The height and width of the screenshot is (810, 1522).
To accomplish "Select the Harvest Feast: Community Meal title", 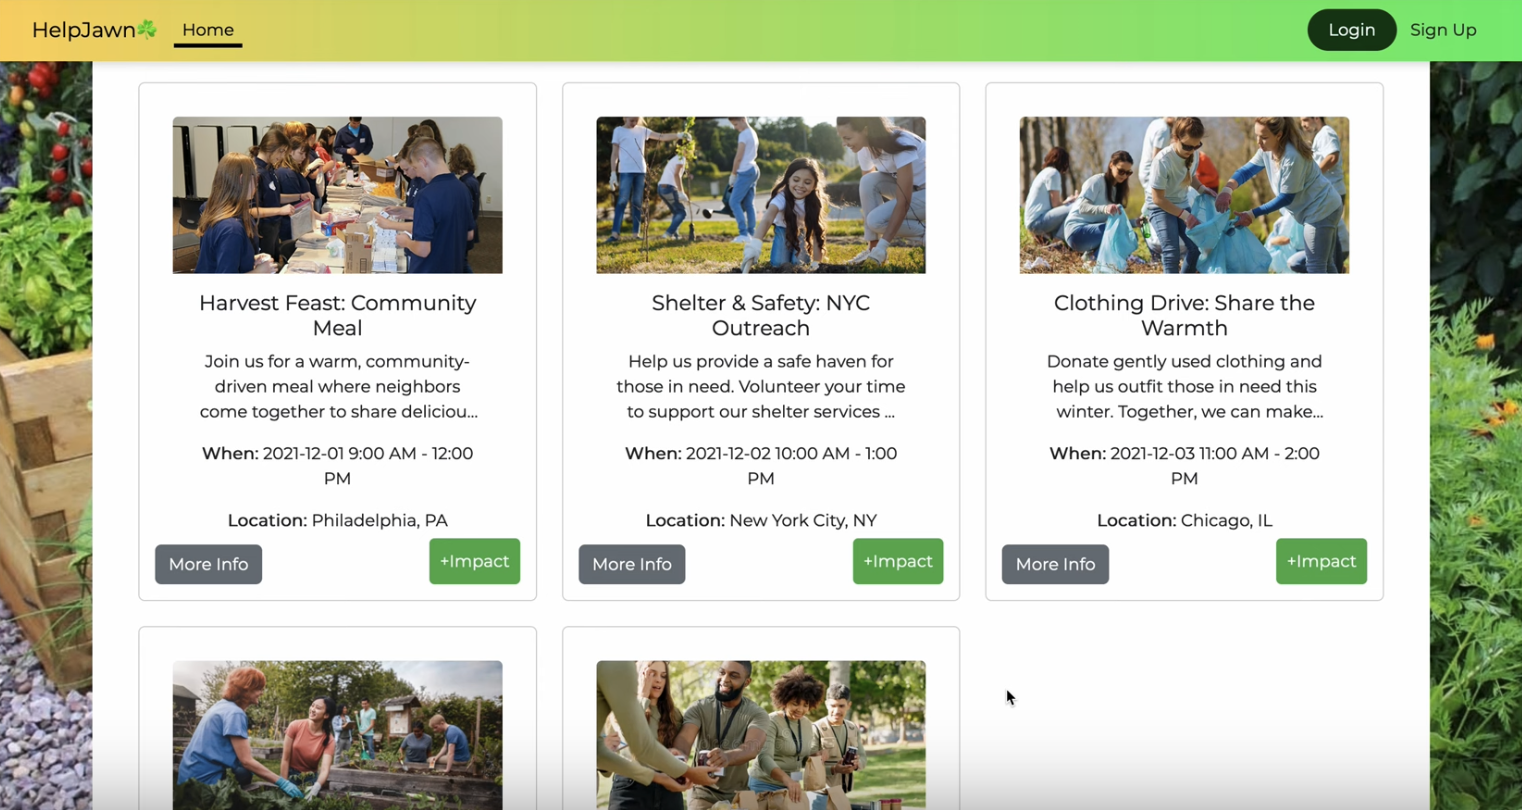I will click(337, 315).
